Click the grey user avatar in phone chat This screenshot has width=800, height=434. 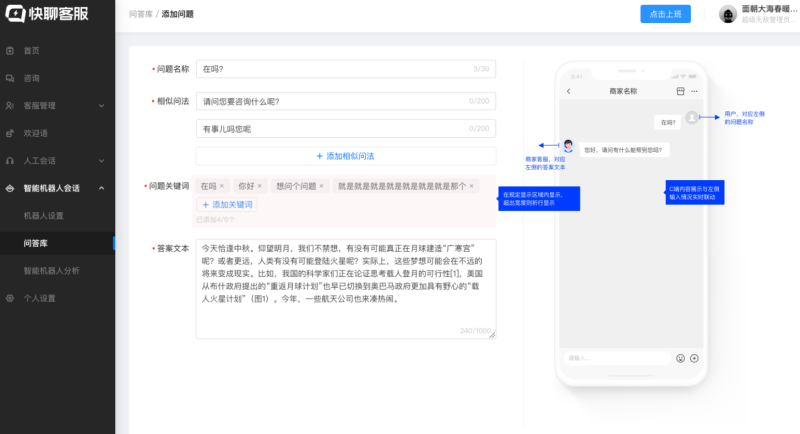pos(692,118)
